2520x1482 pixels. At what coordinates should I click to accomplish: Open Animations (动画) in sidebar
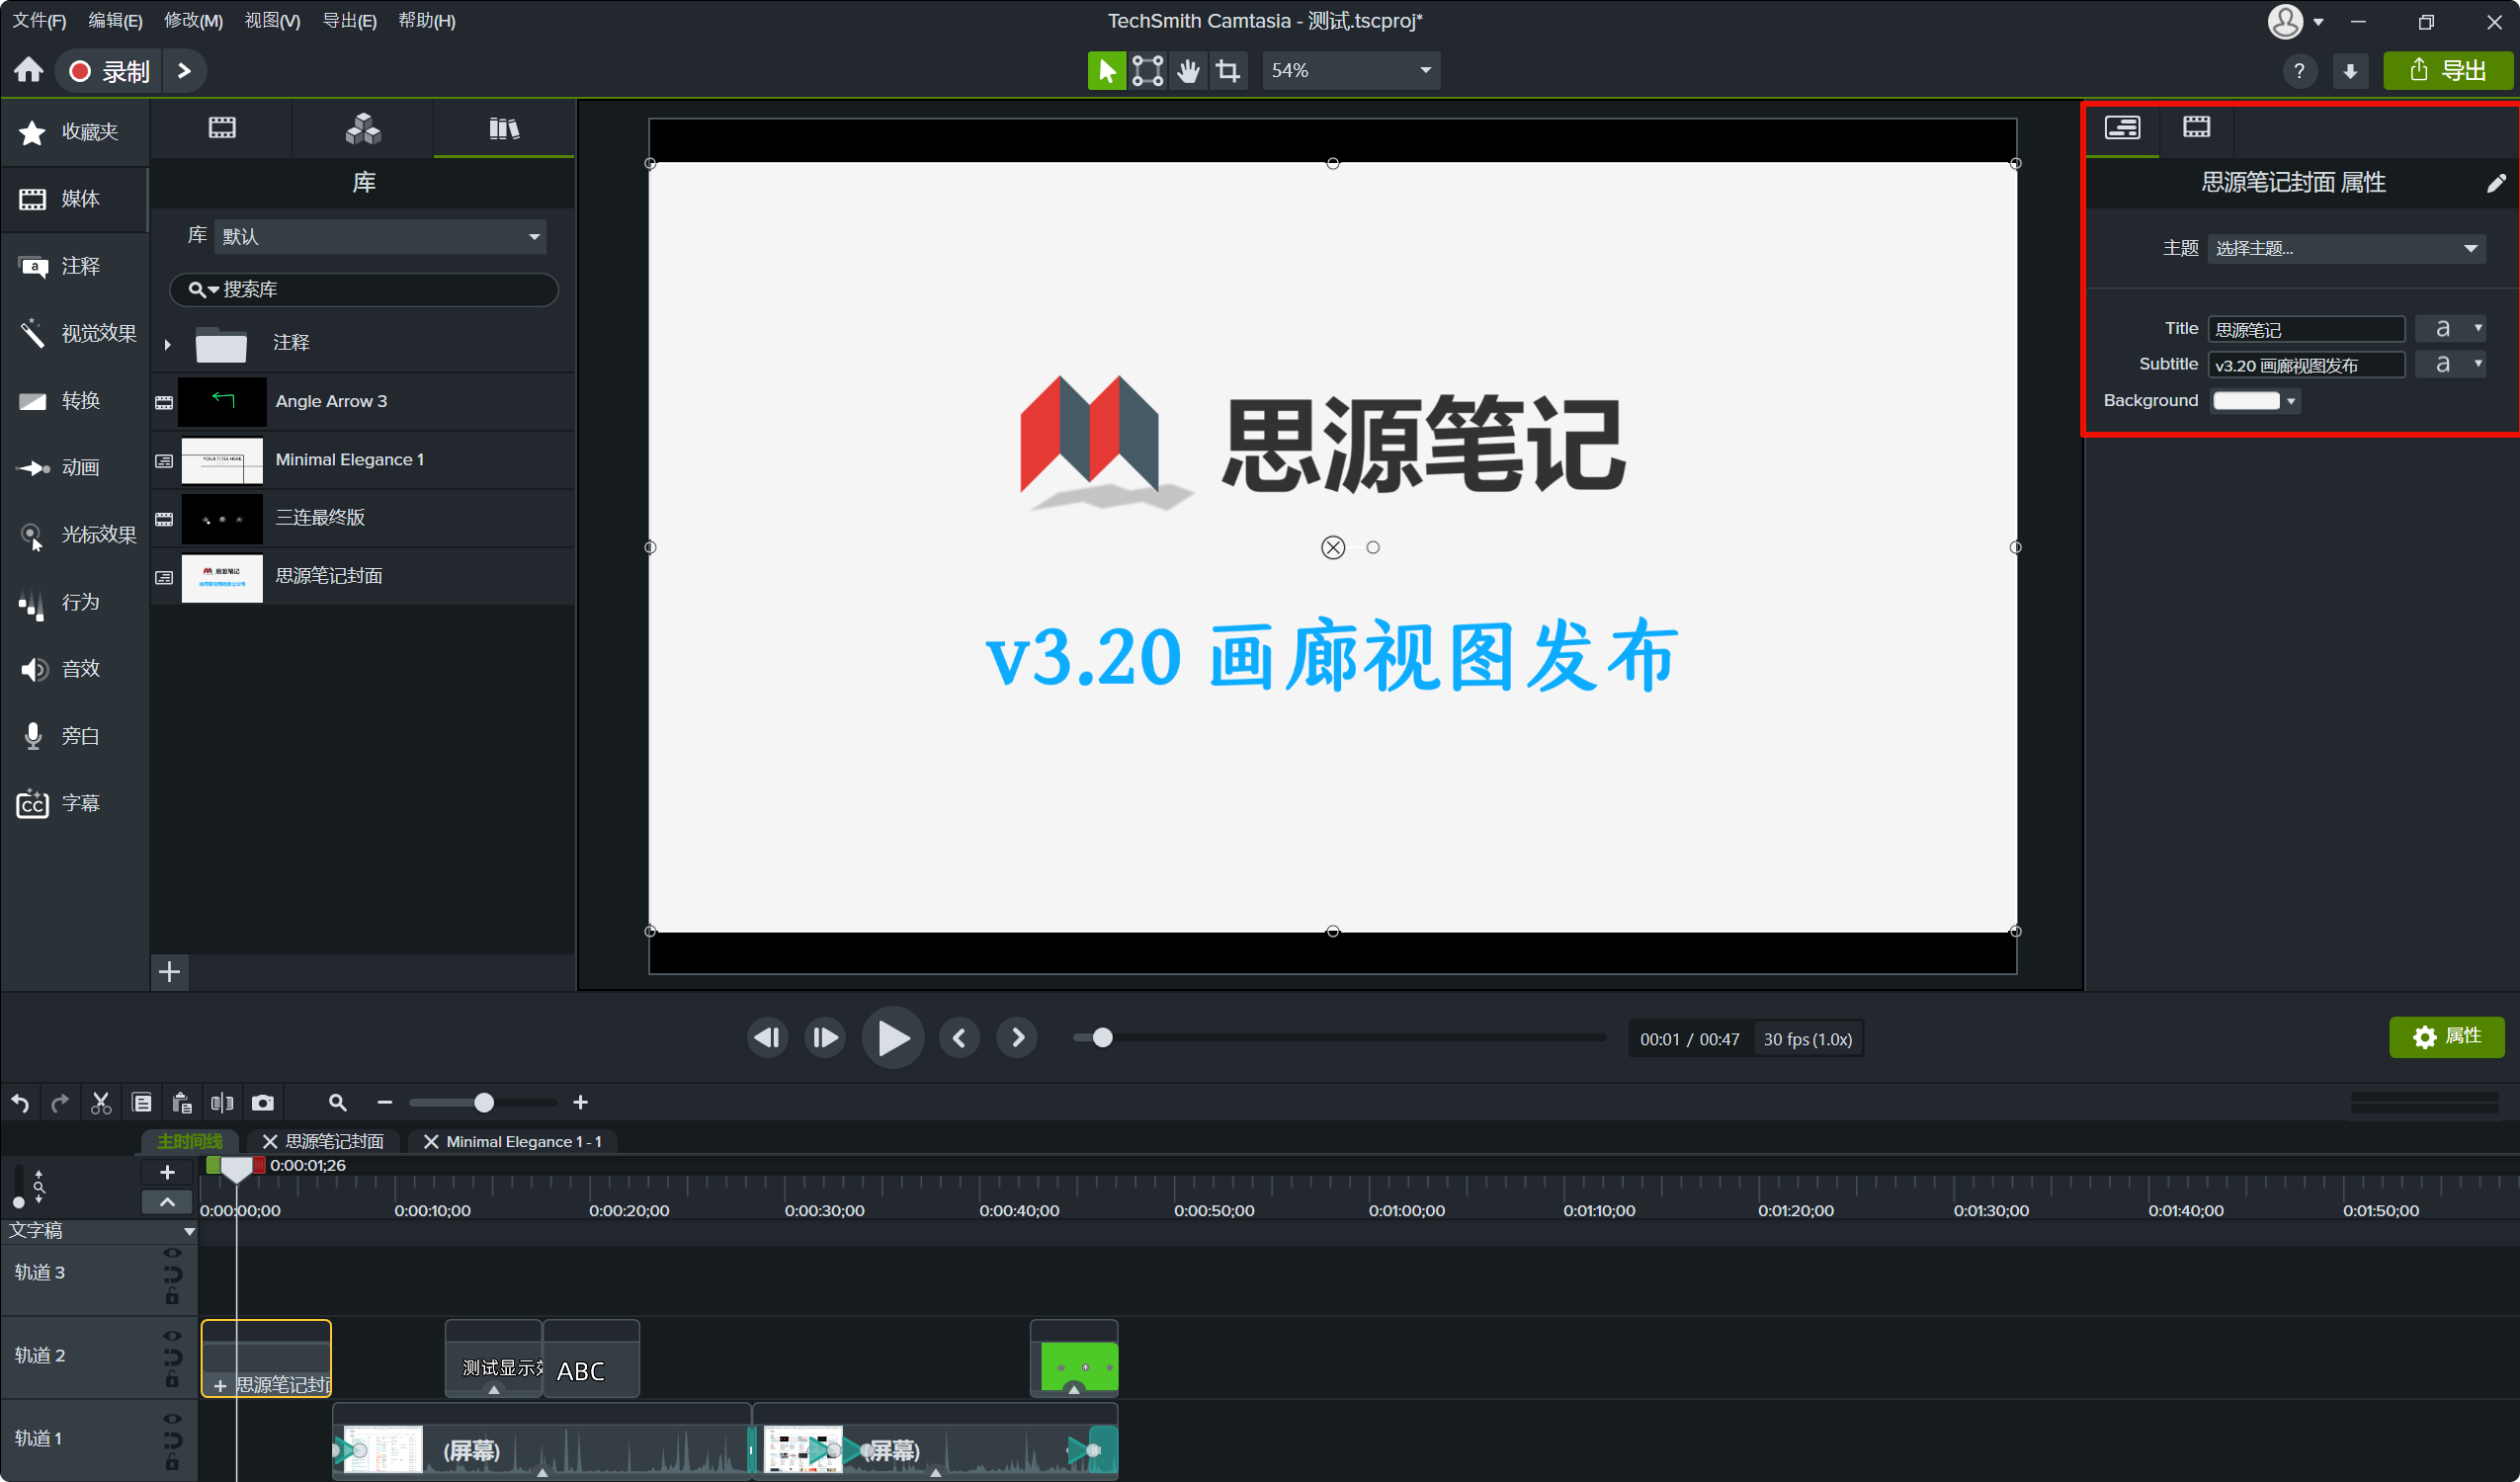(75, 468)
